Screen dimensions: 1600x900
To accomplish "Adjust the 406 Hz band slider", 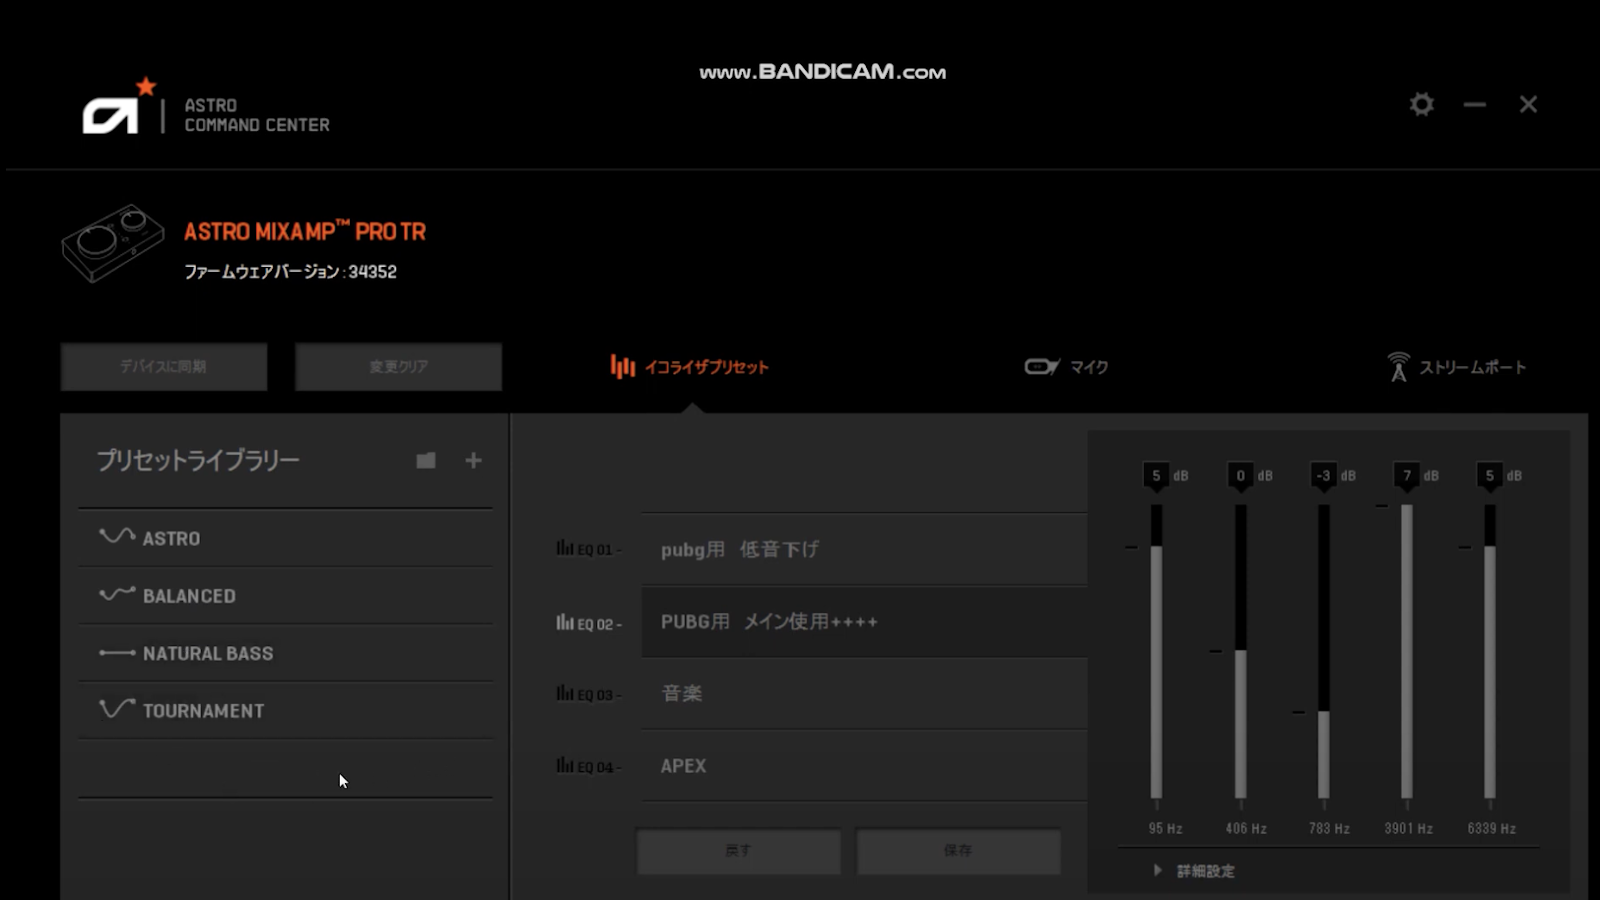I will [x=1240, y=652].
